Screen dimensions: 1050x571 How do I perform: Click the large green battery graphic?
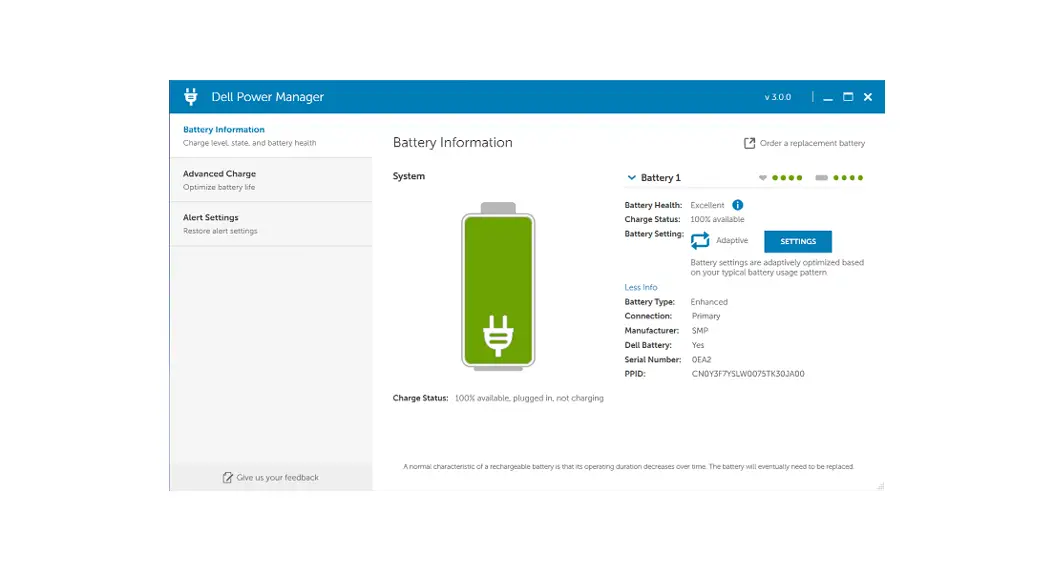click(x=498, y=287)
